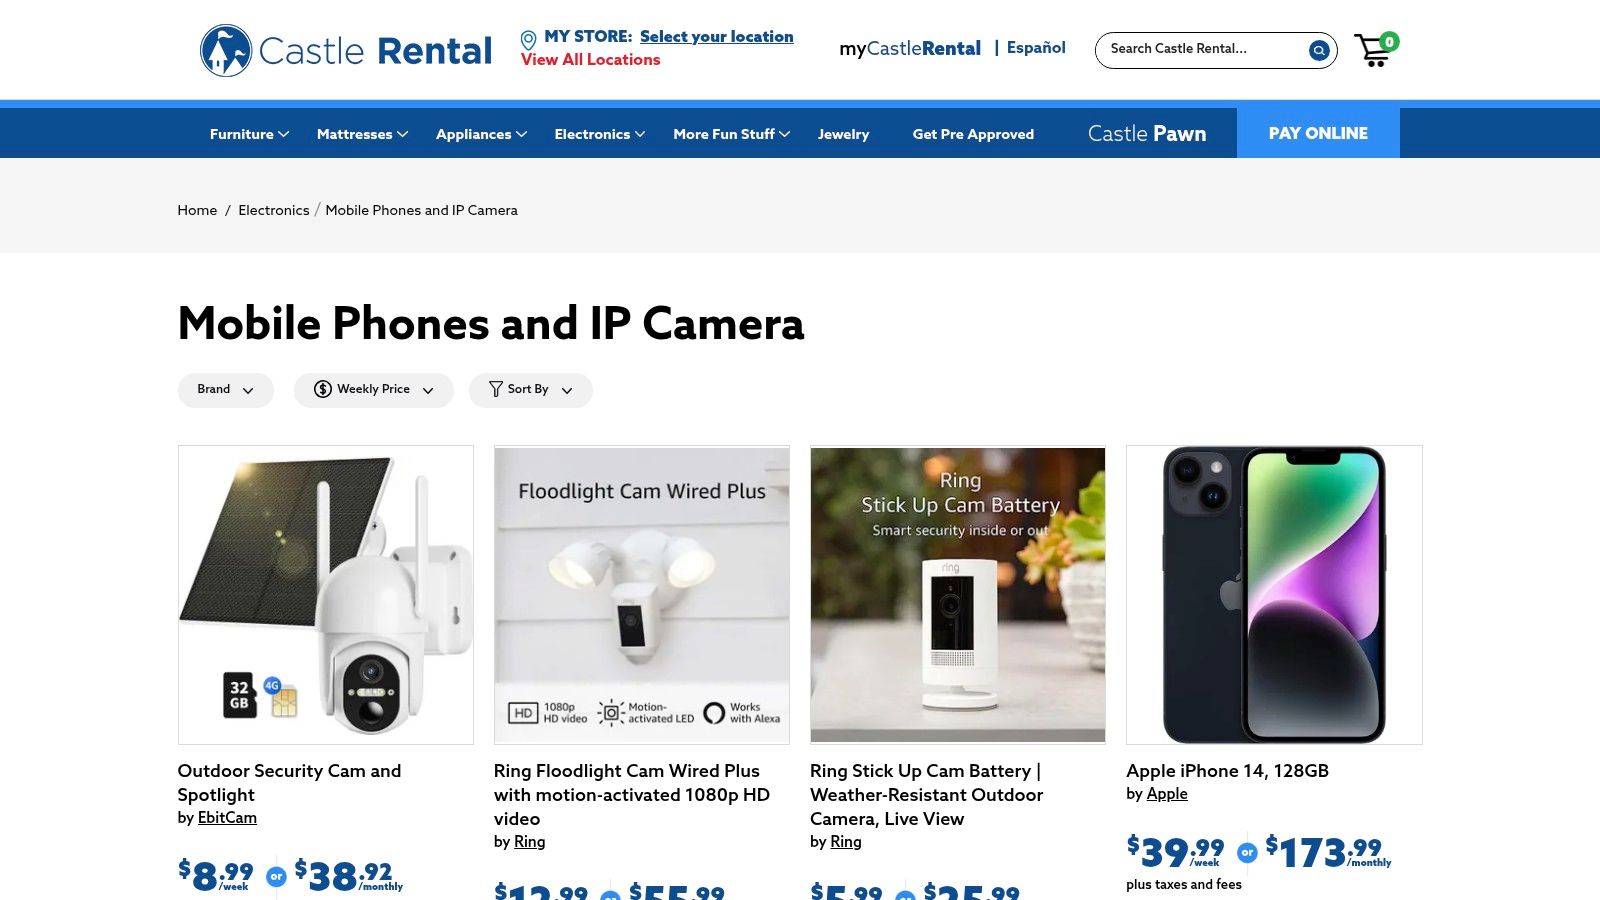Click the Select your location link
Image resolution: width=1600 pixels, height=900 pixels.
pyautogui.click(x=716, y=37)
